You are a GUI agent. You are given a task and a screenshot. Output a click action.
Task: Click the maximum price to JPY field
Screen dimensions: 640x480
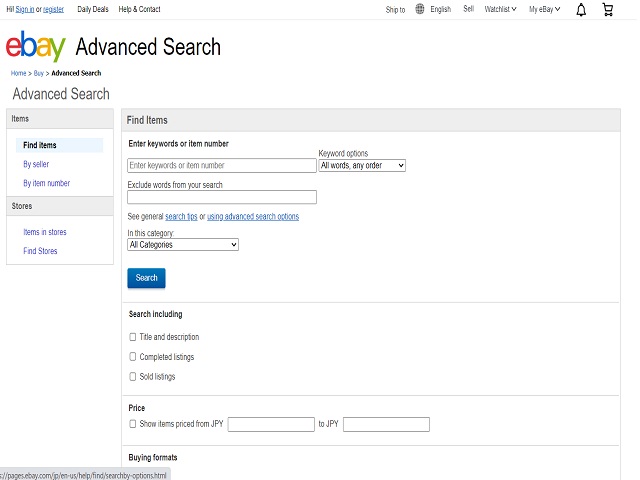click(x=386, y=424)
